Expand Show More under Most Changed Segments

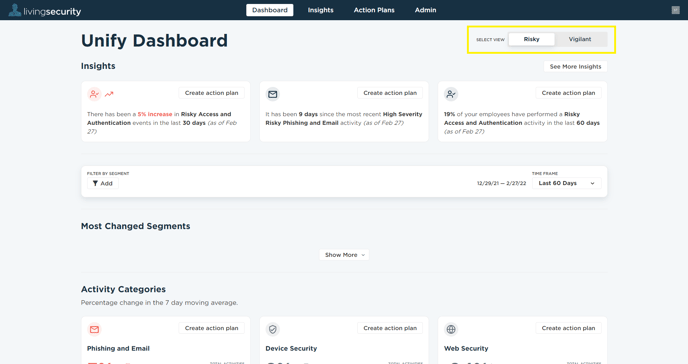coord(344,255)
